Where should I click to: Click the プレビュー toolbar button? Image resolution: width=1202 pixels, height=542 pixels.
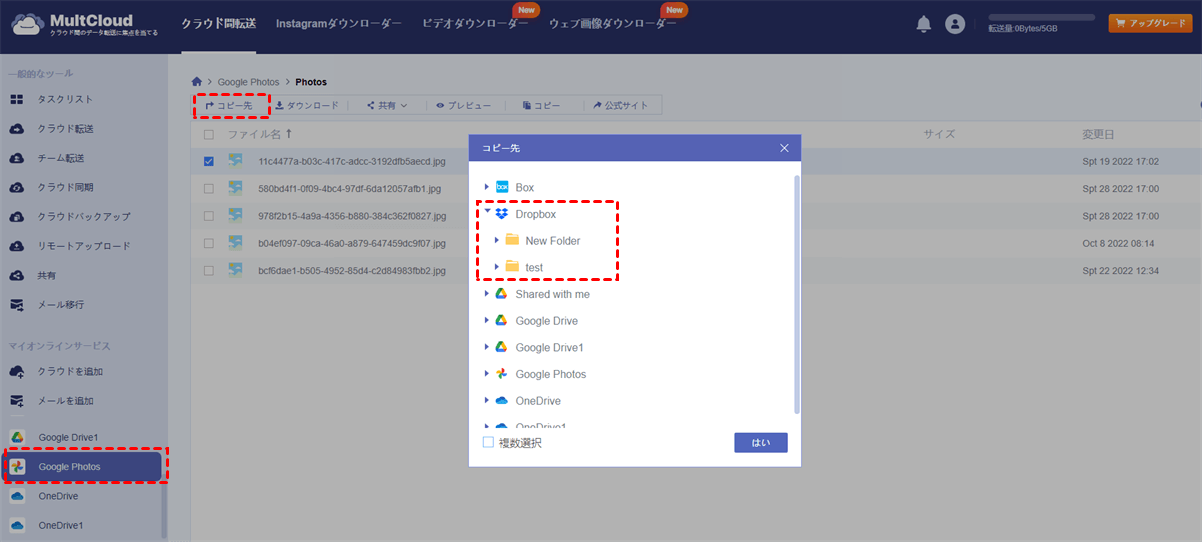(463, 105)
